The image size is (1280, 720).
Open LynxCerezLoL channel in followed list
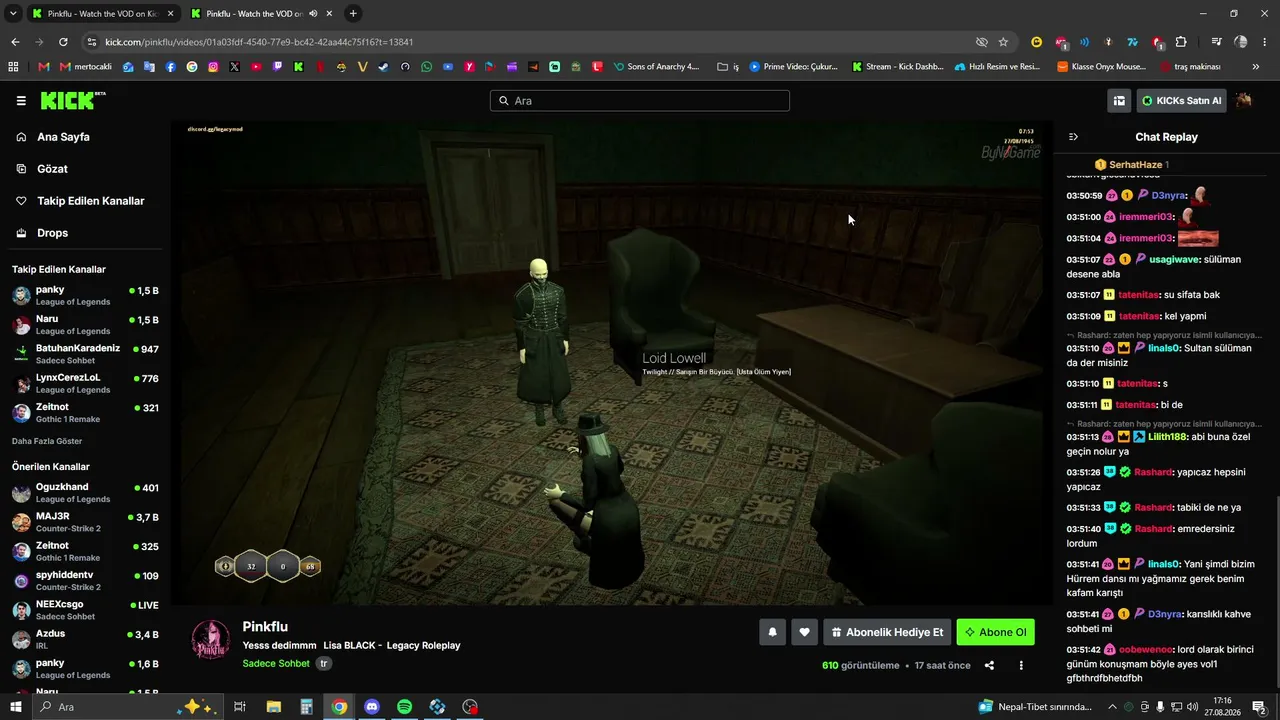point(85,383)
